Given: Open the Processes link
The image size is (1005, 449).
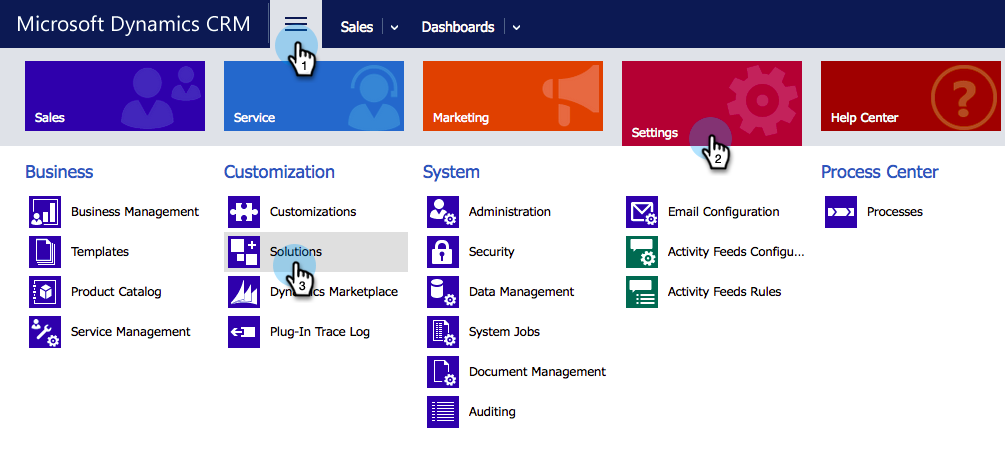Looking at the screenshot, I should click(895, 212).
